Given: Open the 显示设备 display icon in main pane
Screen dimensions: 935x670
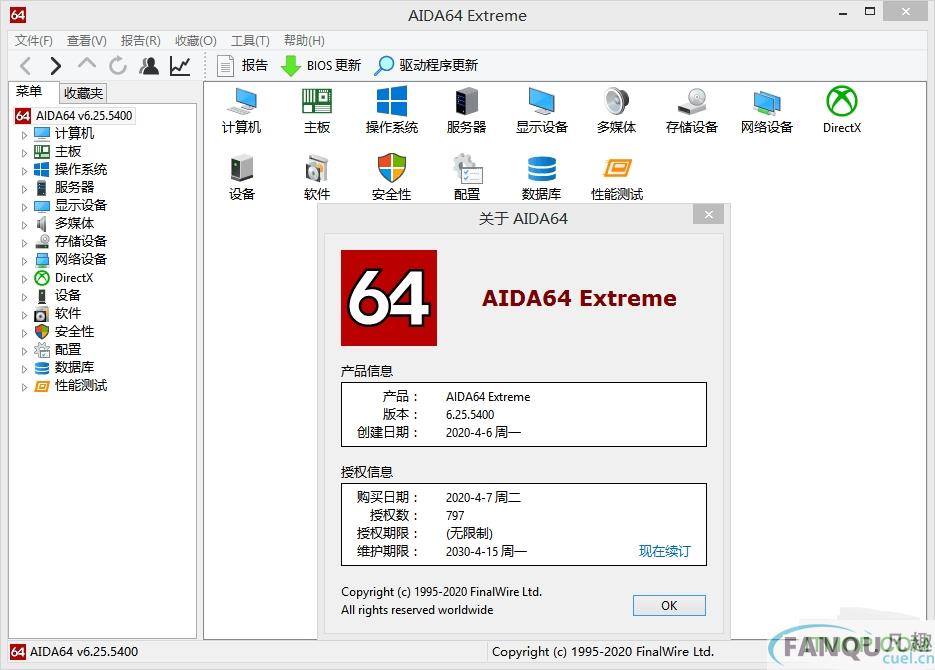Looking at the screenshot, I should (541, 110).
